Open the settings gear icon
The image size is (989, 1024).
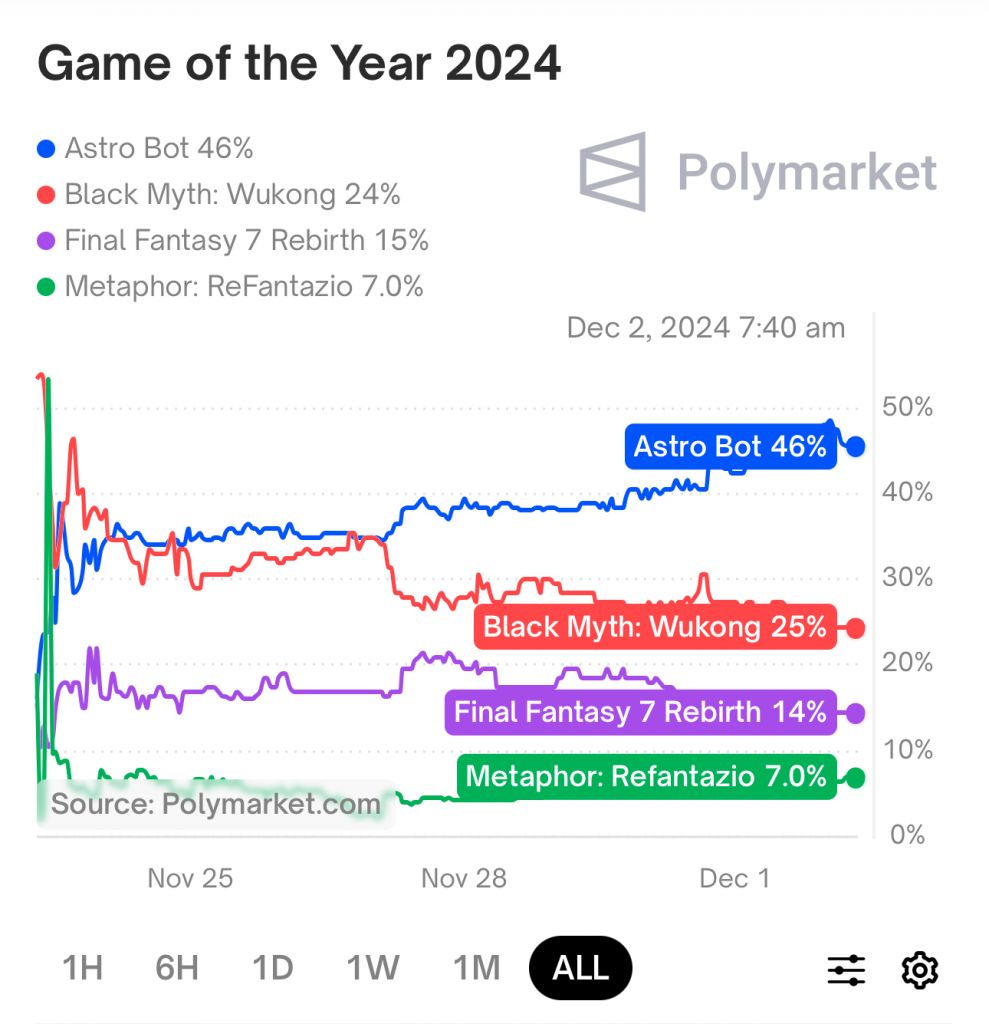coord(920,969)
